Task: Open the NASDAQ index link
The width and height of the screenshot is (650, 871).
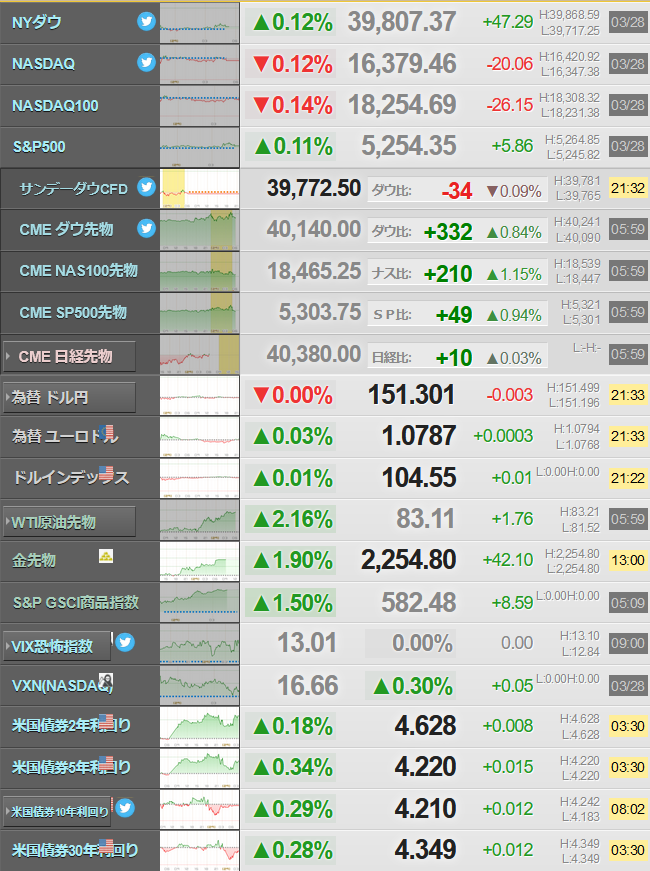Action: tap(43, 64)
